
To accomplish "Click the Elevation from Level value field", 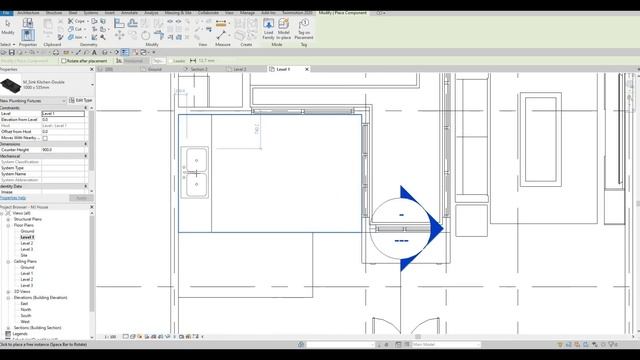I will 63,120.
